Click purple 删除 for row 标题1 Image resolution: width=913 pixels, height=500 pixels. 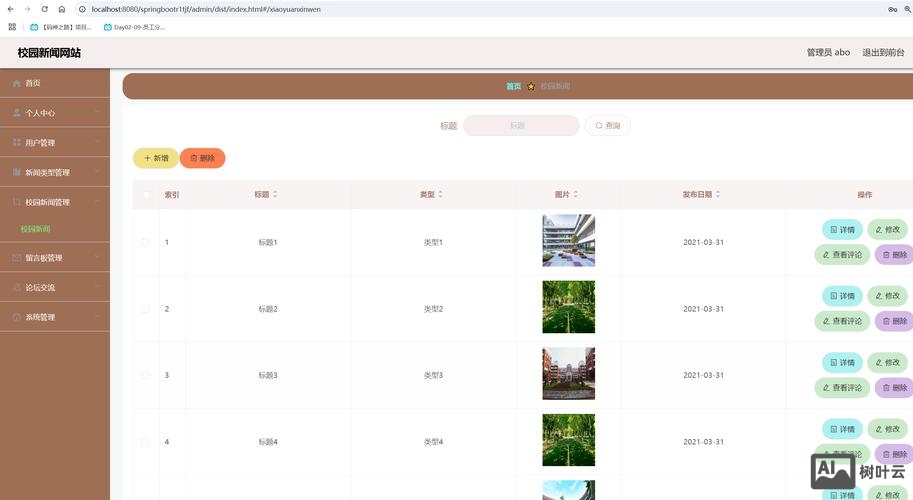click(x=894, y=254)
